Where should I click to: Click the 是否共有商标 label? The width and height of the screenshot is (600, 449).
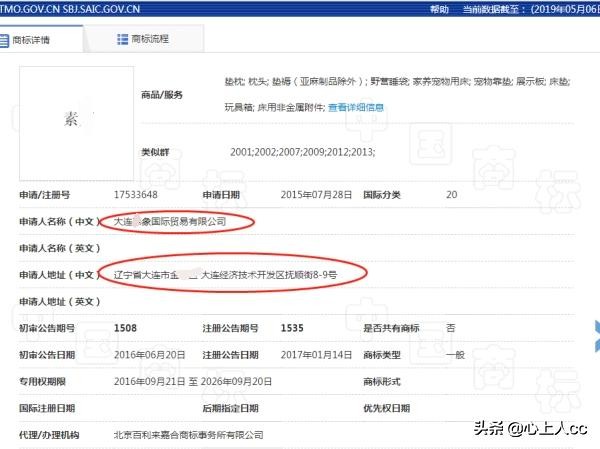pos(391,328)
